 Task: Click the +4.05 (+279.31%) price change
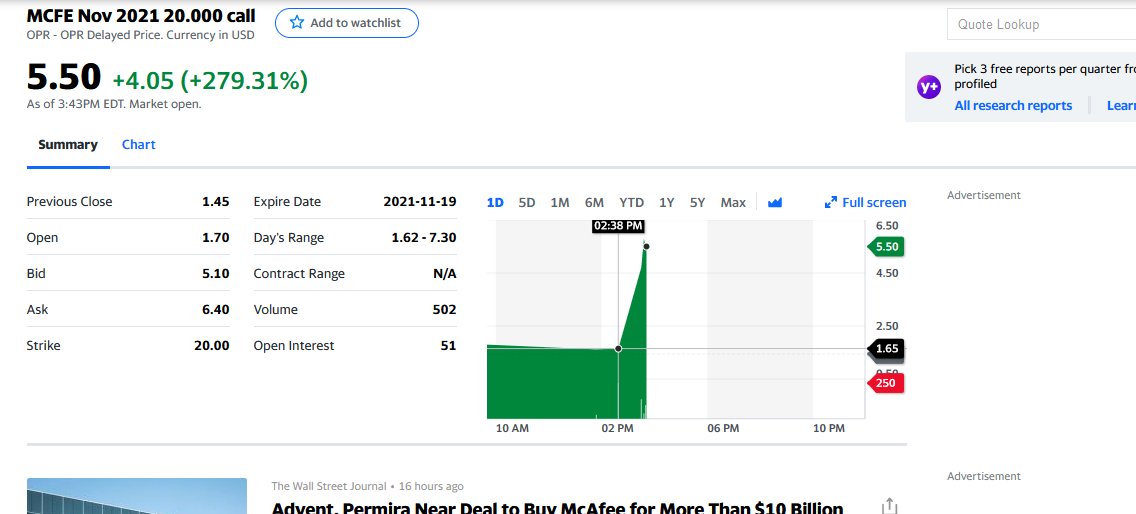[210, 80]
